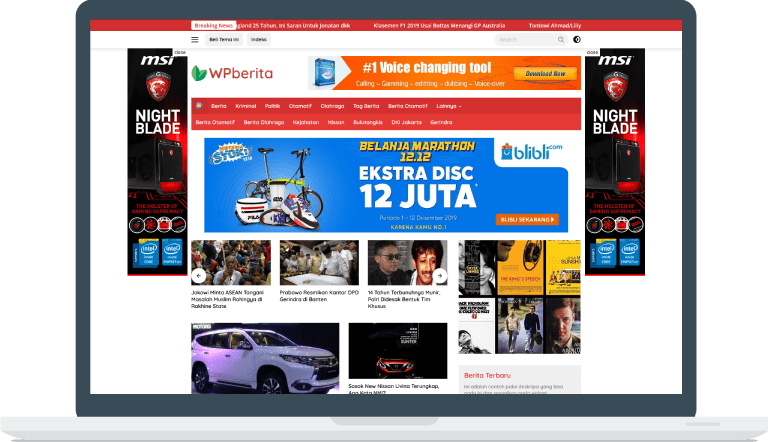Go to next slide in news carousel
This screenshot has width=768, height=442.
[439, 275]
